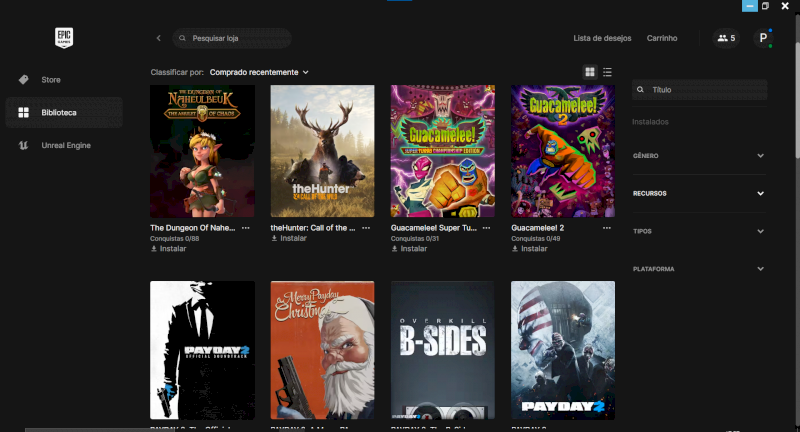The height and width of the screenshot is (432, 800).
Task: Click the 'Guacamelee! 2' title text
Action: (537, 228)
